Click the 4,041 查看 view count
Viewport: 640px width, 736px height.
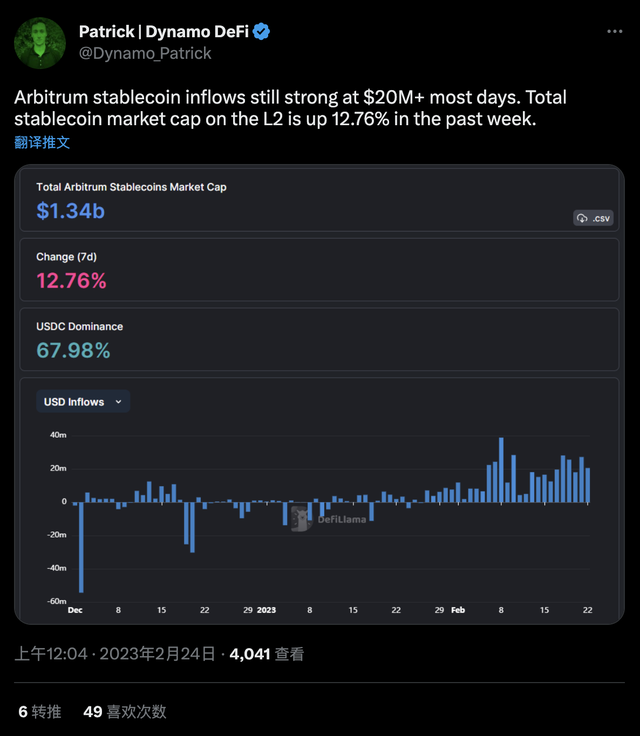[266, 654]
